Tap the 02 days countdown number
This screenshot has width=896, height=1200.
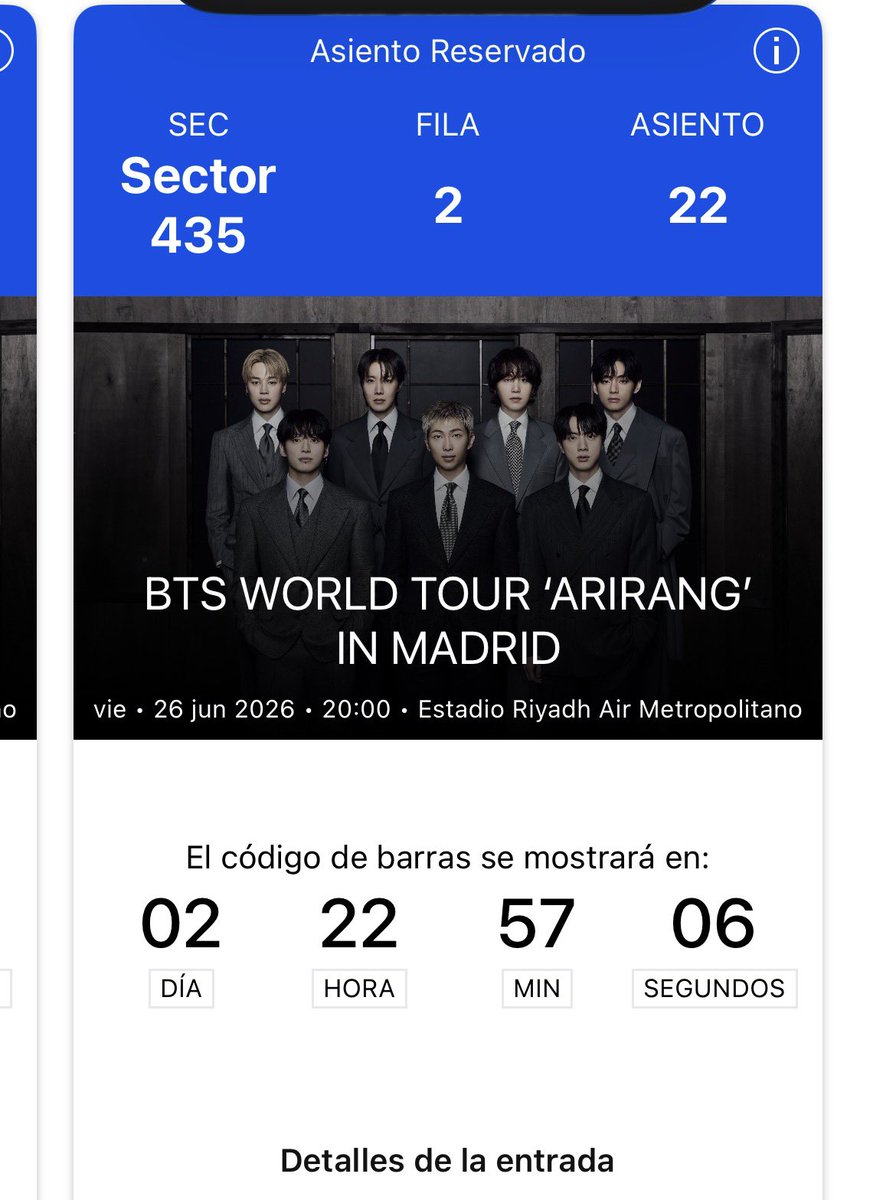tap(181, 924)
